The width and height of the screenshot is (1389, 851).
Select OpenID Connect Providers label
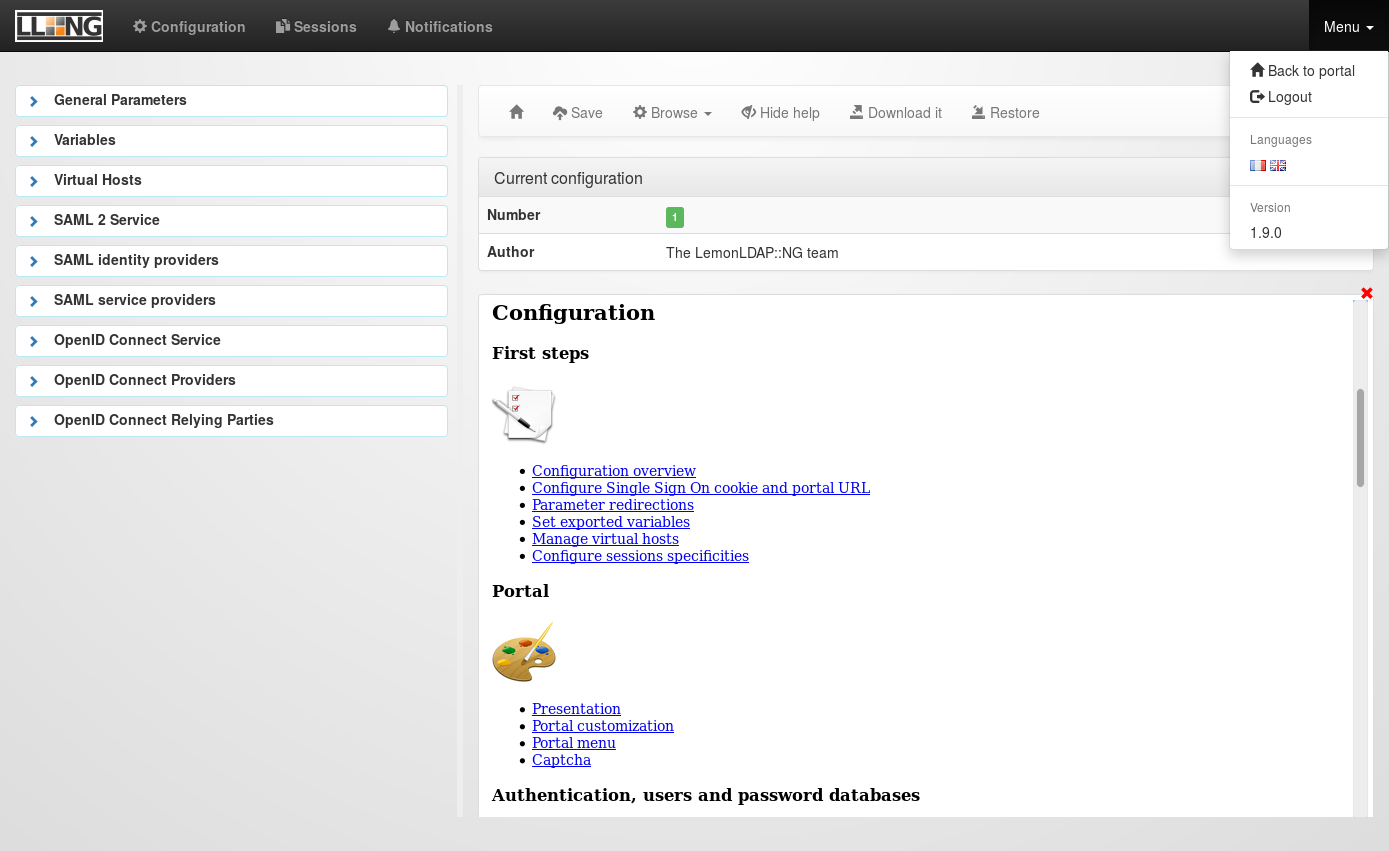point(145,380)
